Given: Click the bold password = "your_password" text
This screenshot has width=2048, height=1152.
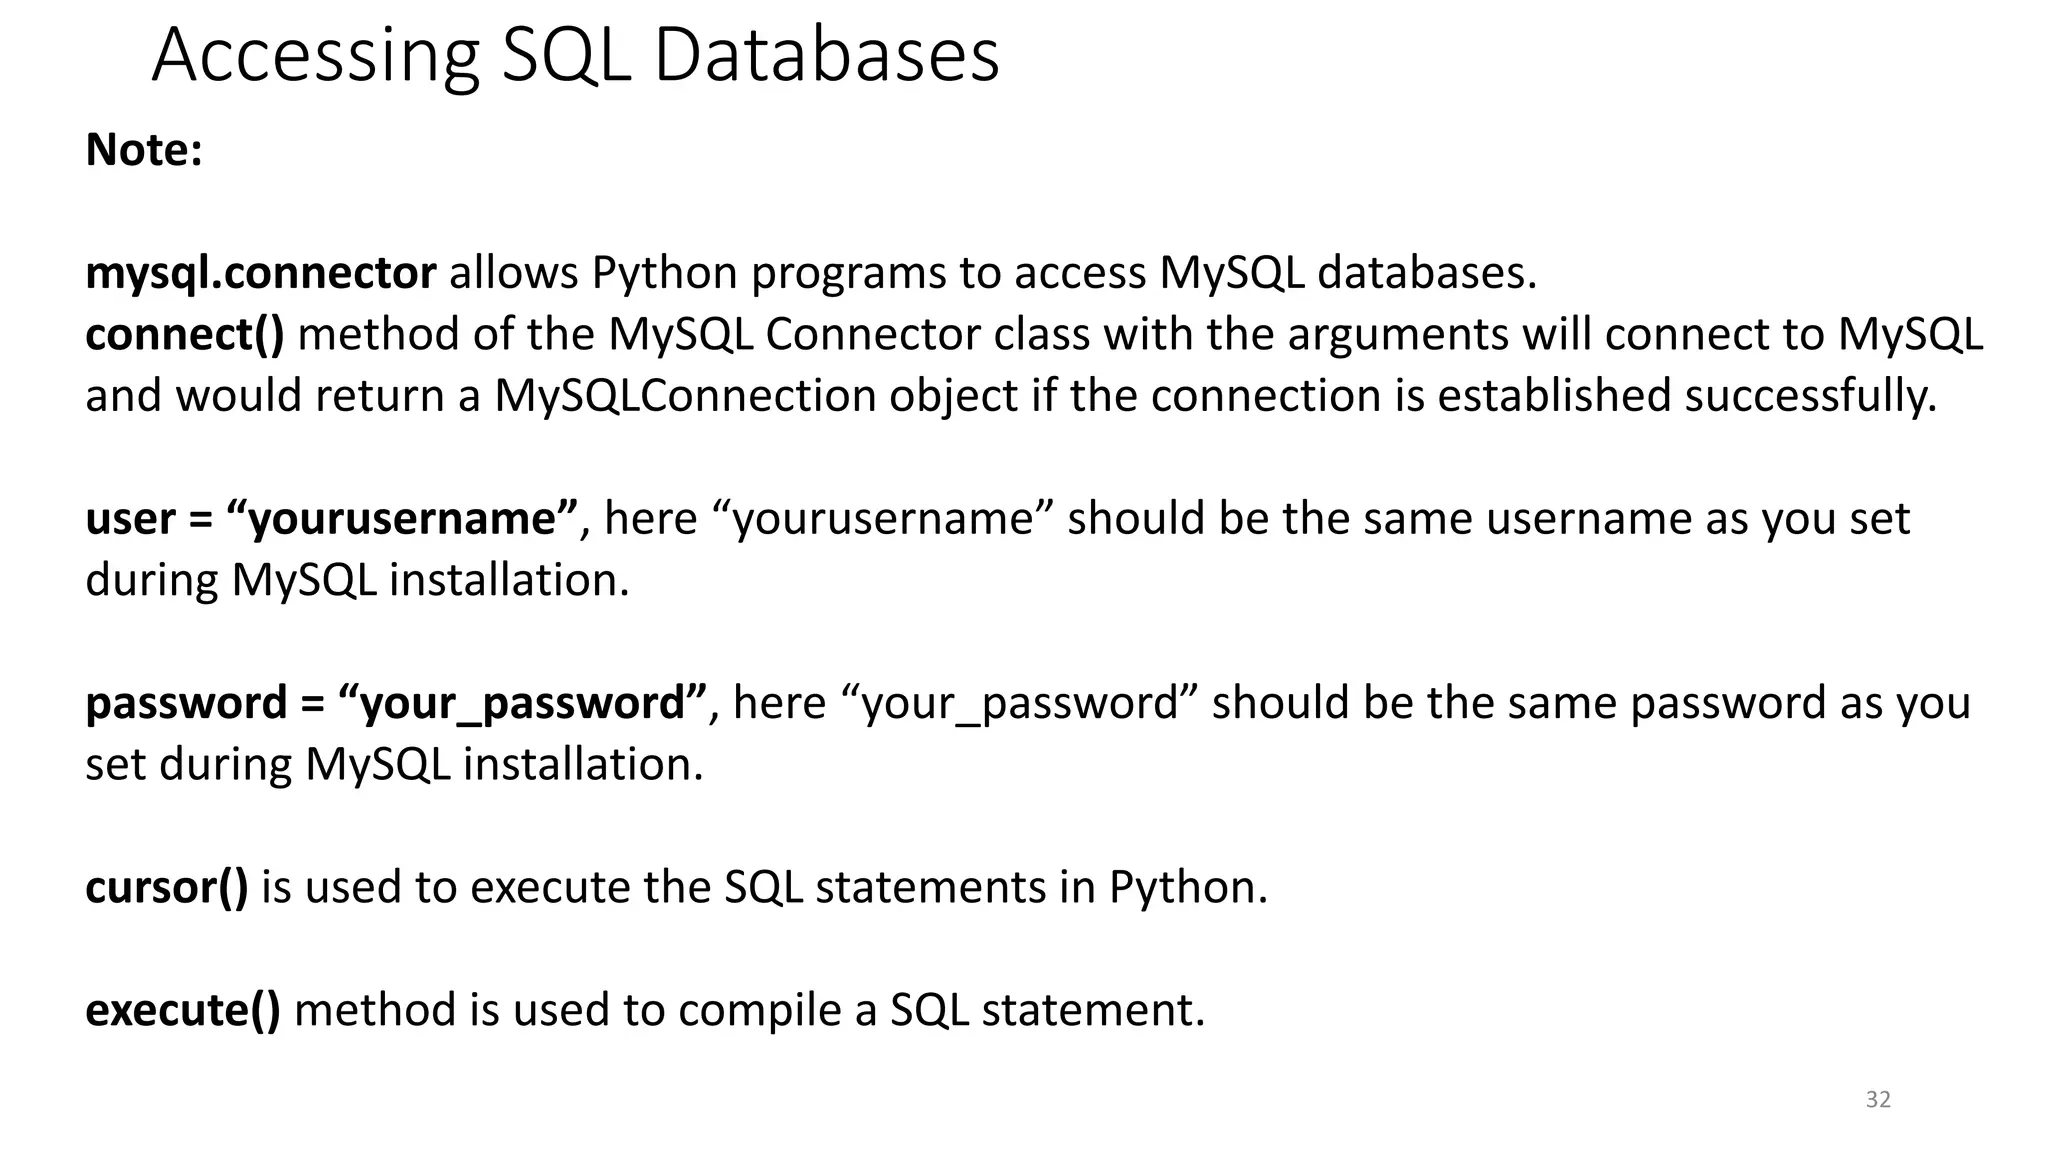Looking at the screenshot, I should click(x=397, y=703).
